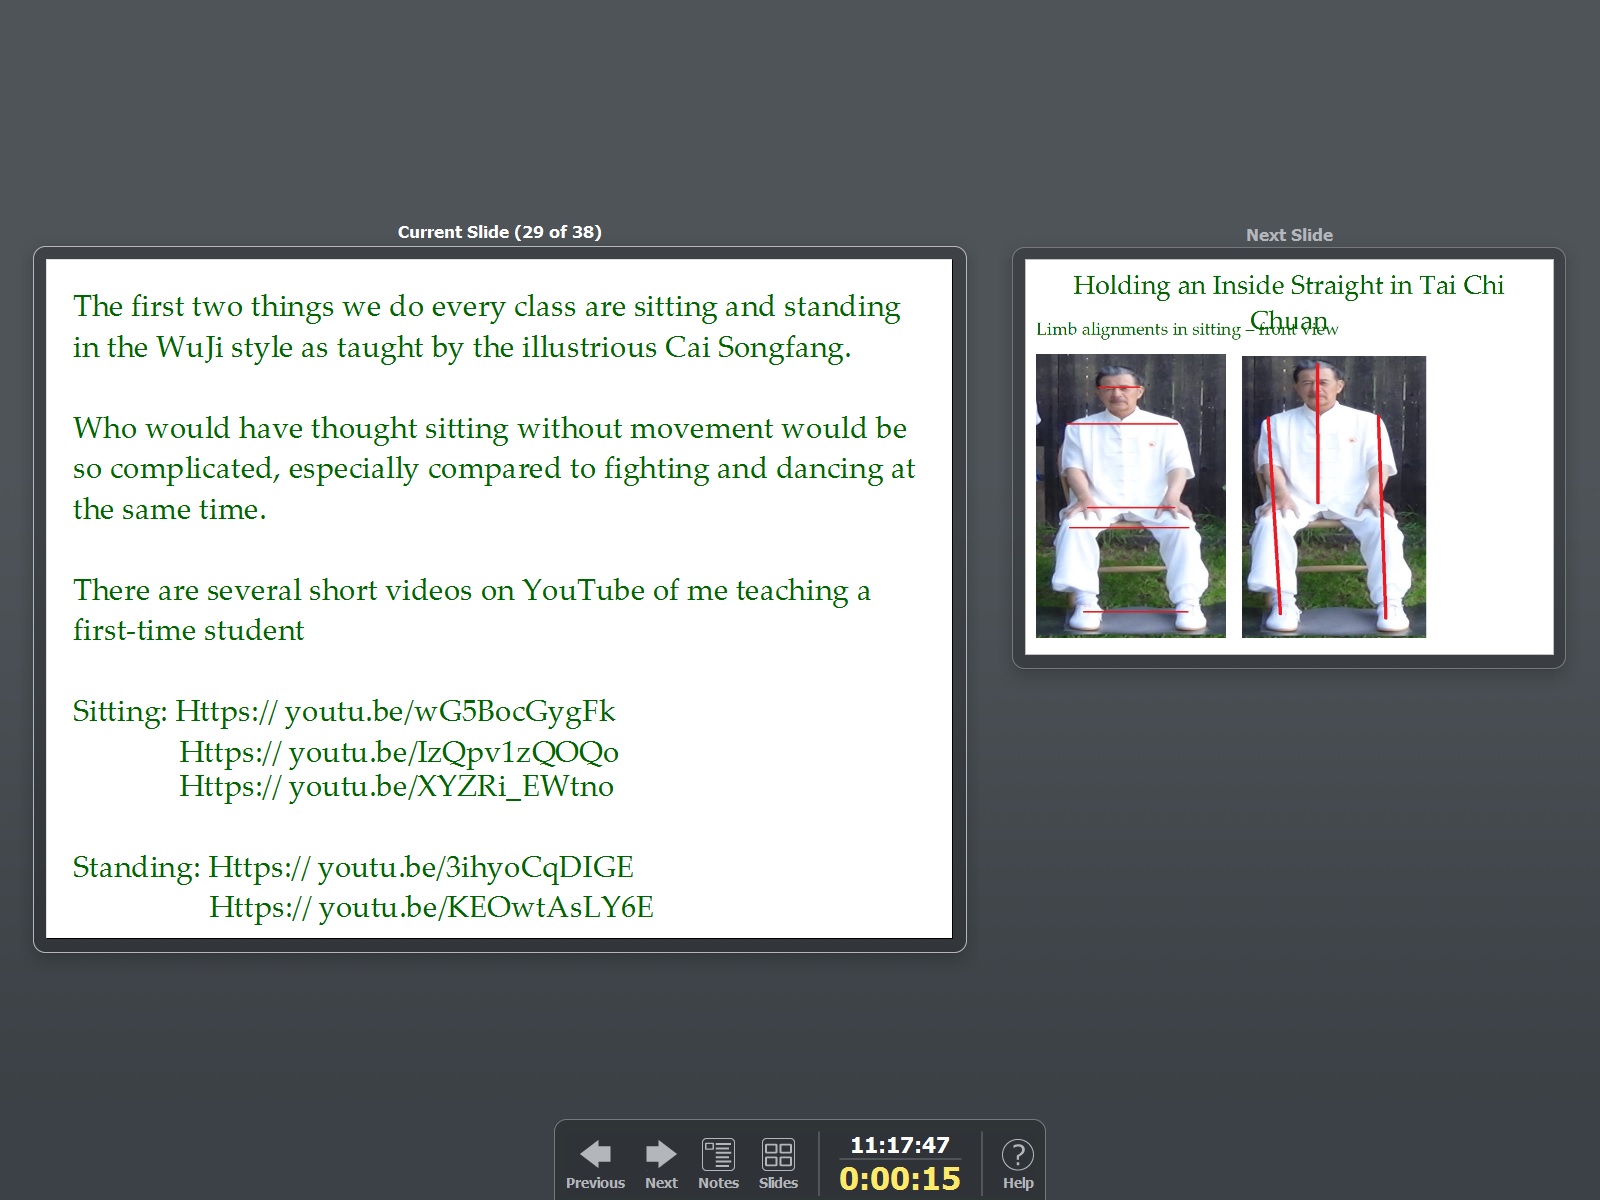
Task: Click the 'Current Slide (29 of 38)' label
Action: pos(499,232)
